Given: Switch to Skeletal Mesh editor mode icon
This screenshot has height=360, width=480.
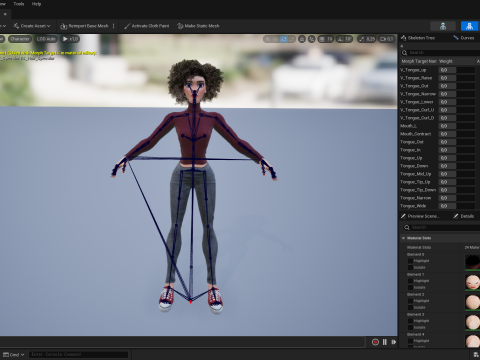Looking at the screenshot, I should tap(469, 26).
